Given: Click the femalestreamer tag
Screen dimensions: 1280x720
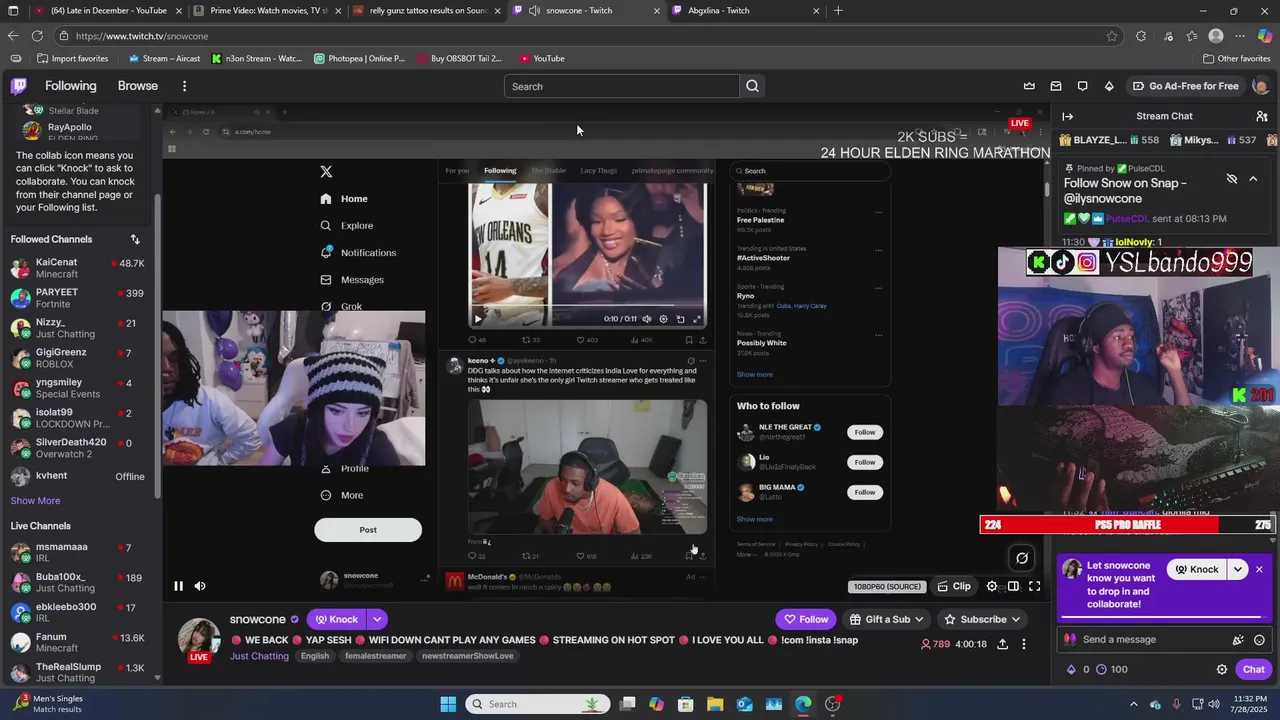Looking at the screenshot, I should [x=376, y=656].
